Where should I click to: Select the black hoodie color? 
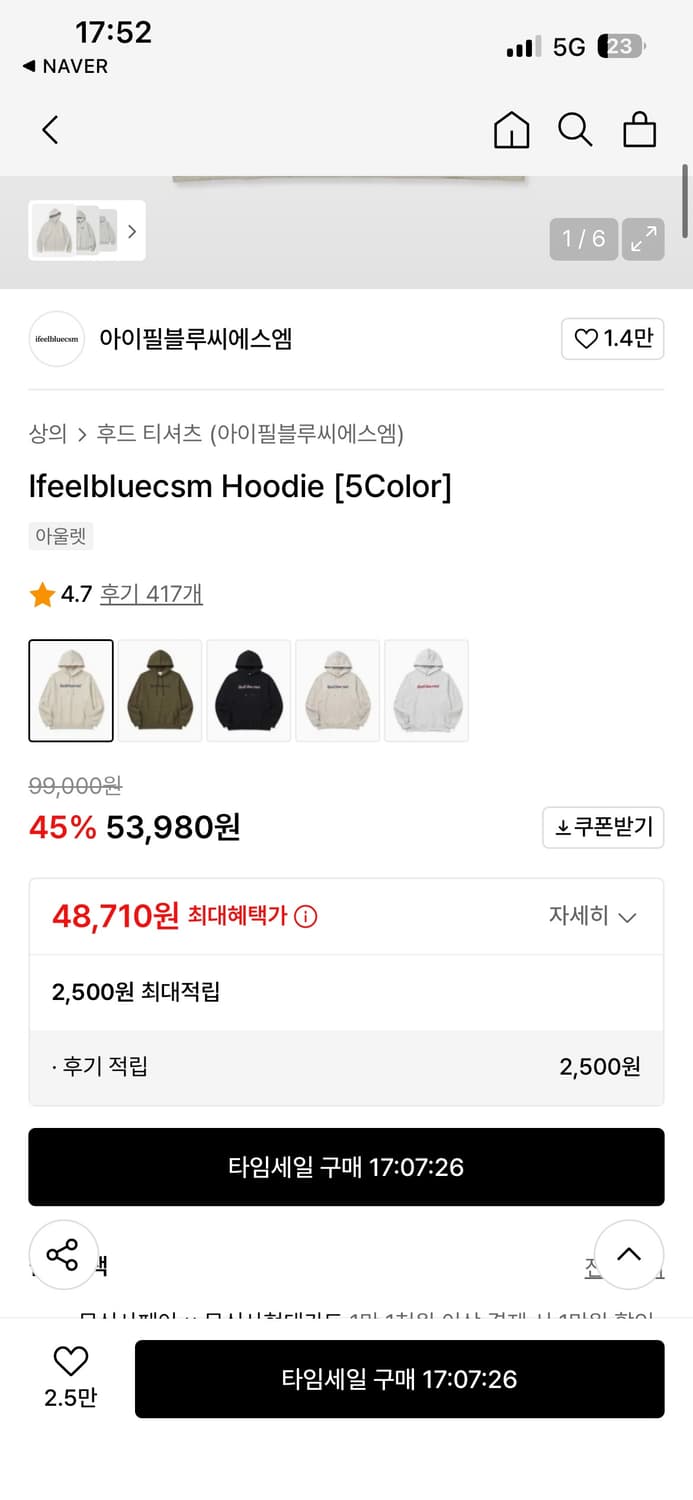click(249, 690)
